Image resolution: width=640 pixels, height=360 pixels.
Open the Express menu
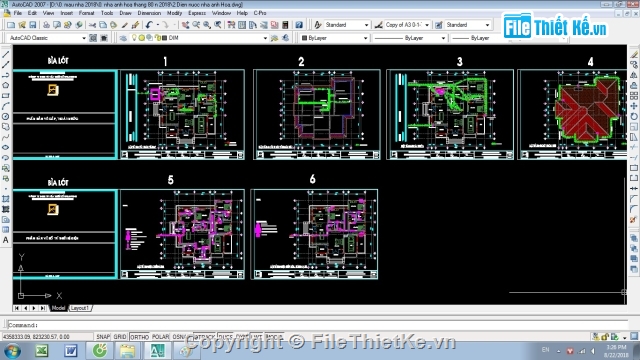(x=197, y=13)
